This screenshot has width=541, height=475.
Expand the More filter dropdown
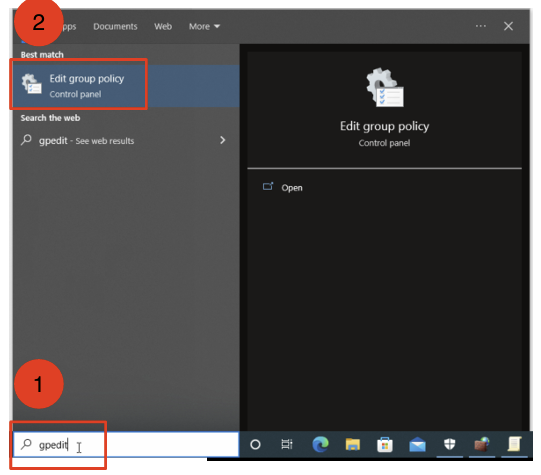(204, 27)
